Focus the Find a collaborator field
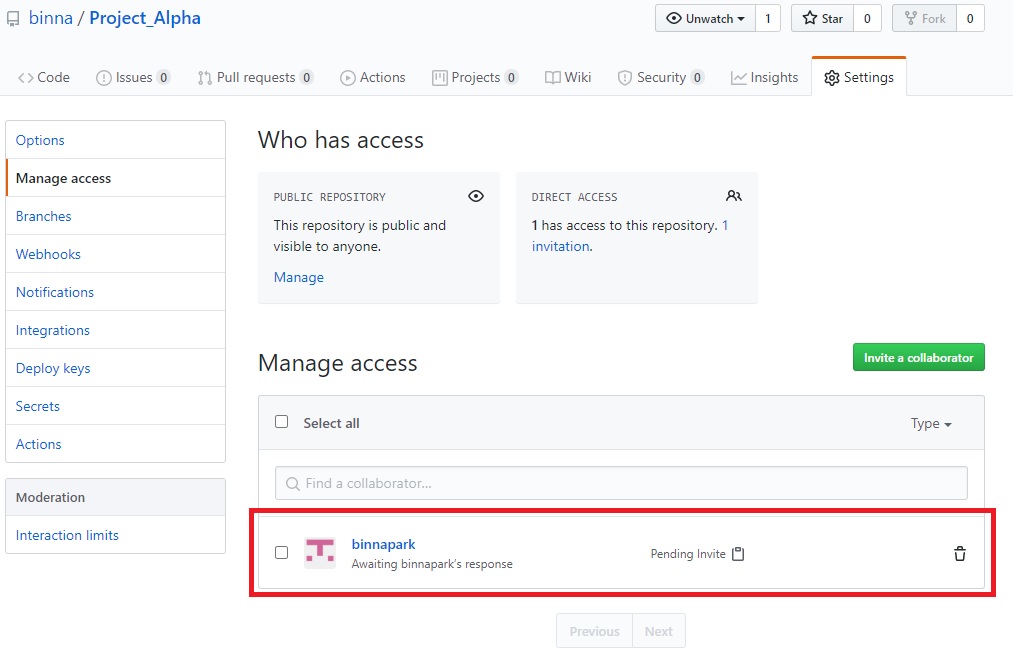This screenshot has width=1013, height=666. 621,483
